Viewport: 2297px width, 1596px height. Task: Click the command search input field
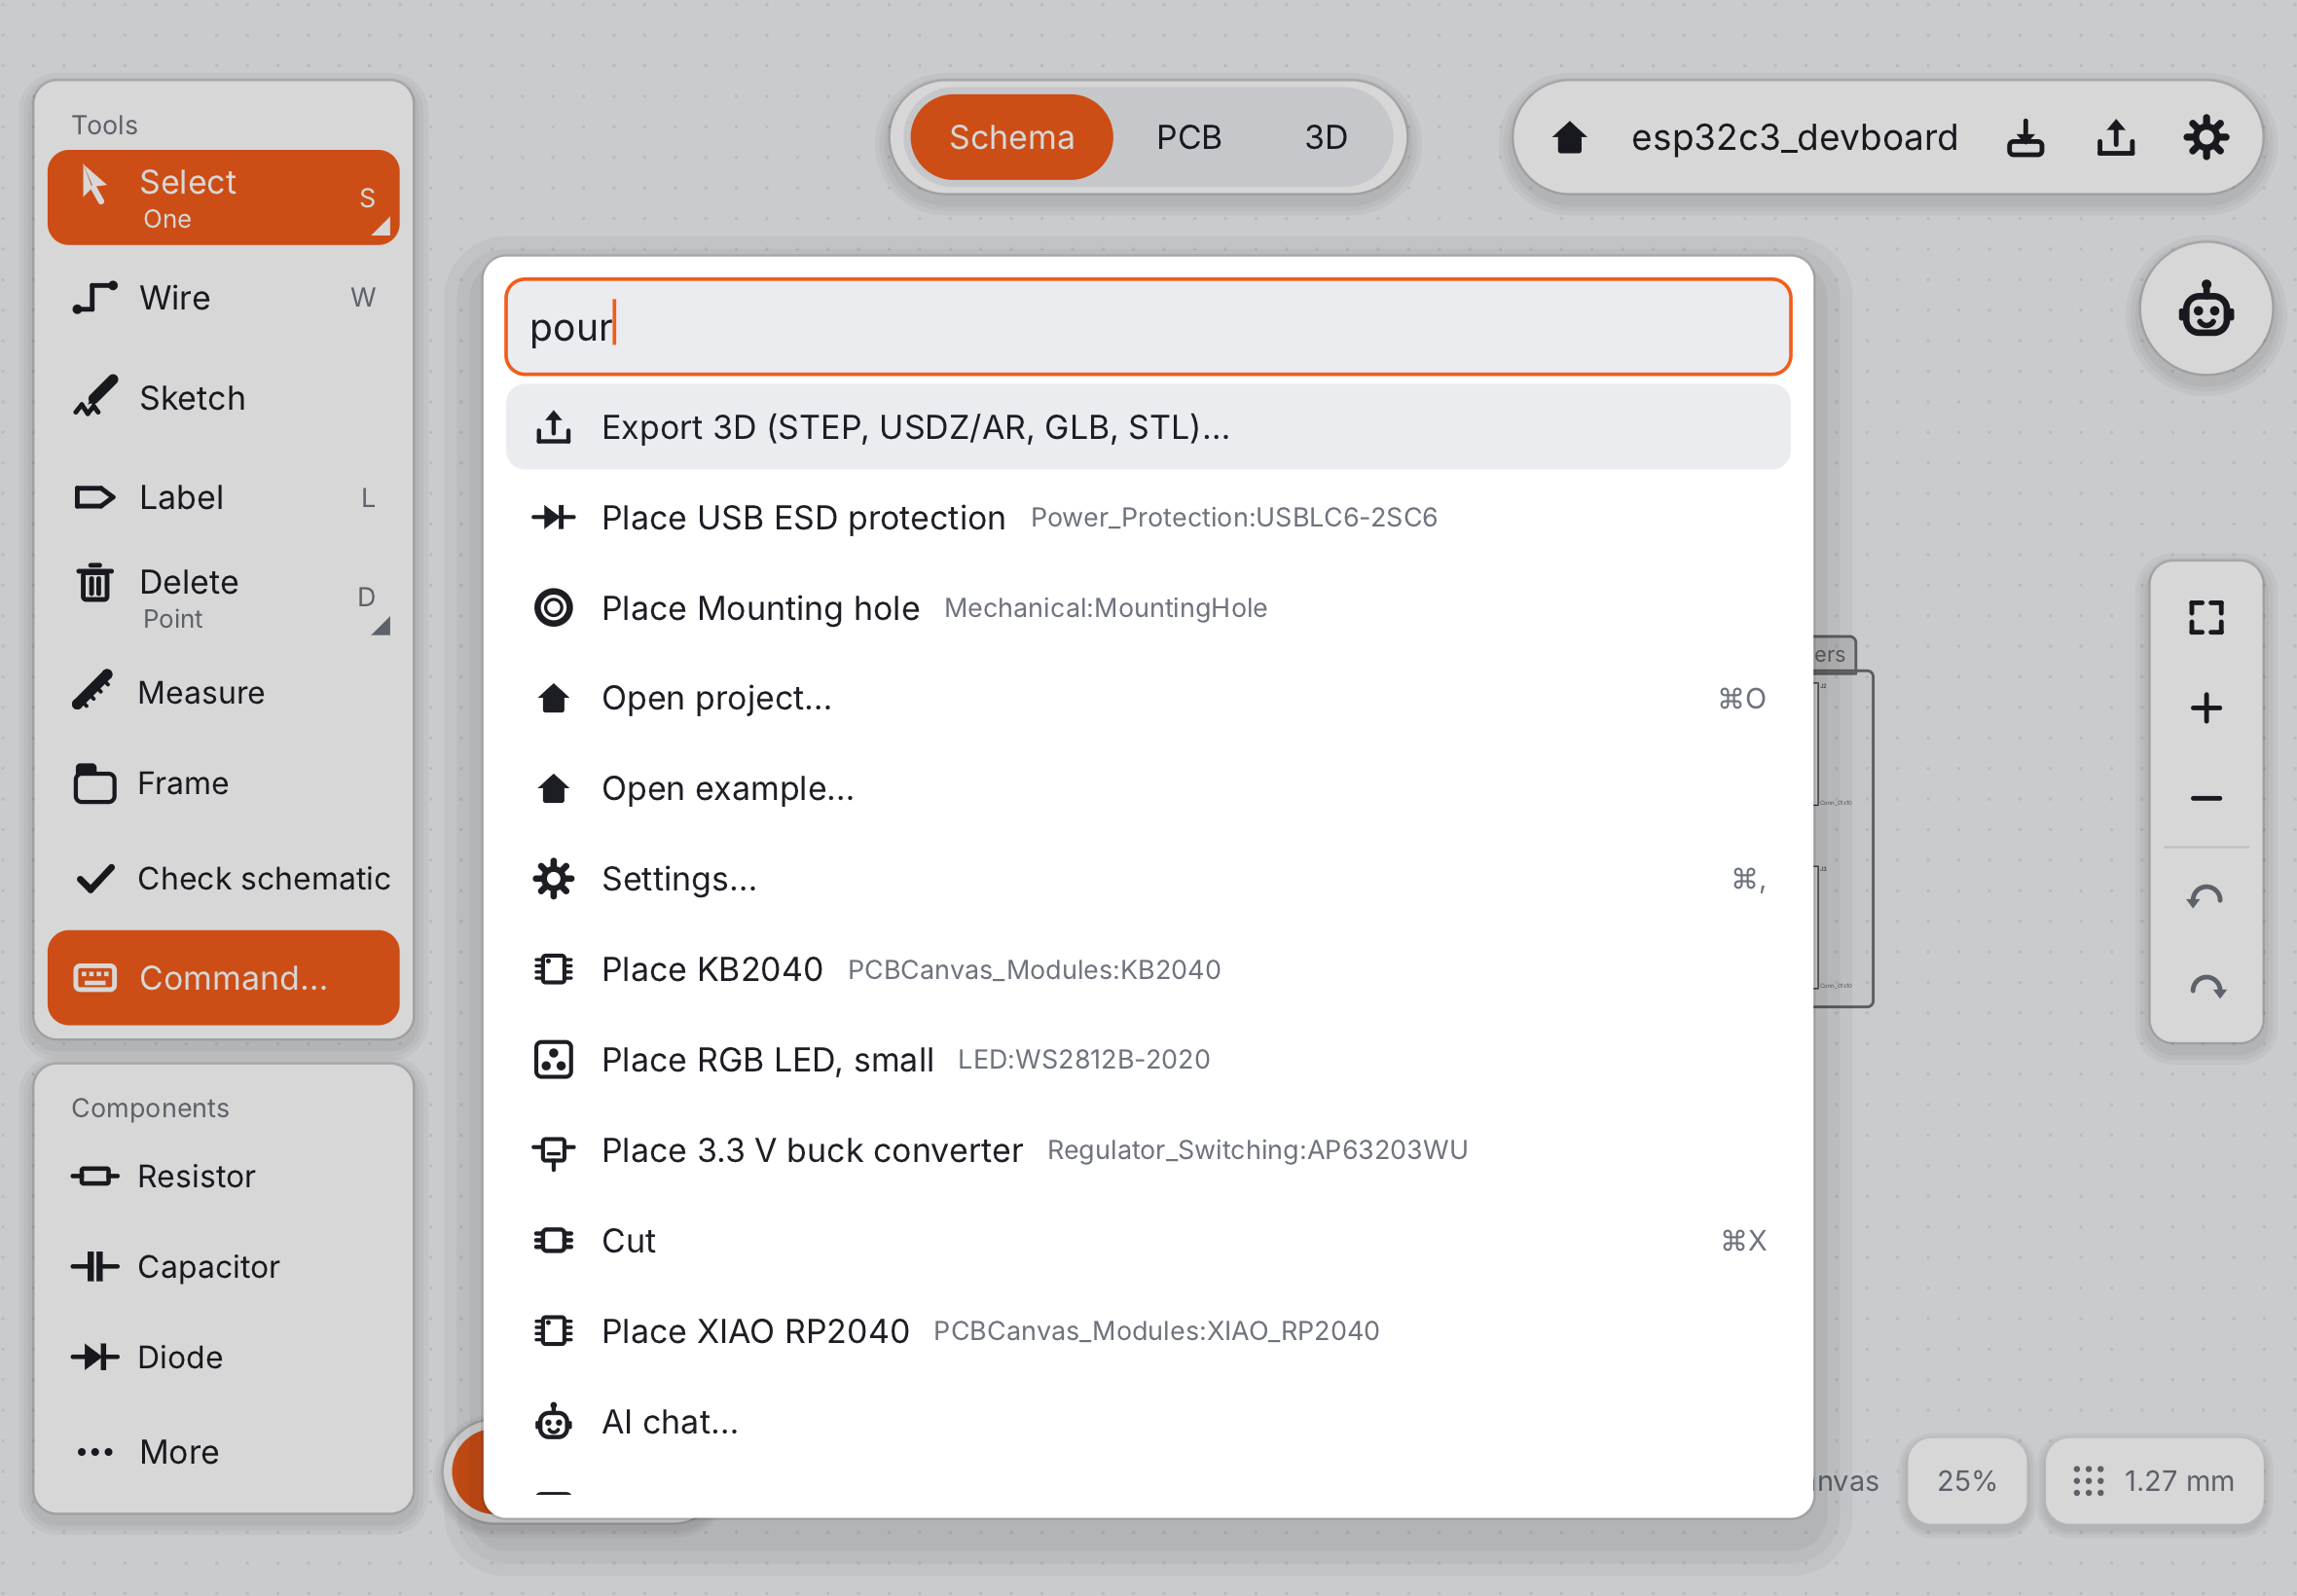point(1148,327)
